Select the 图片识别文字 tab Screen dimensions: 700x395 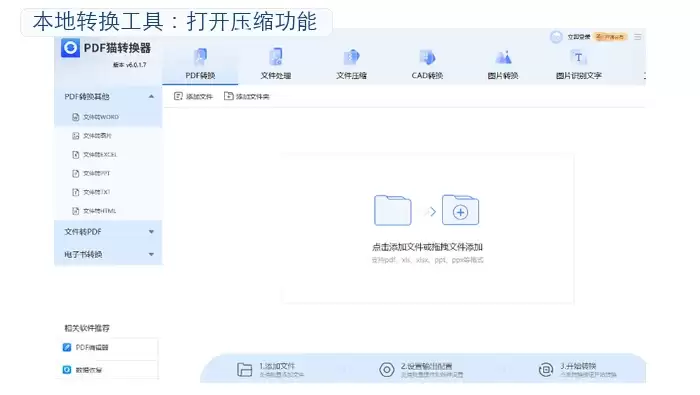[x=579, y=64]
